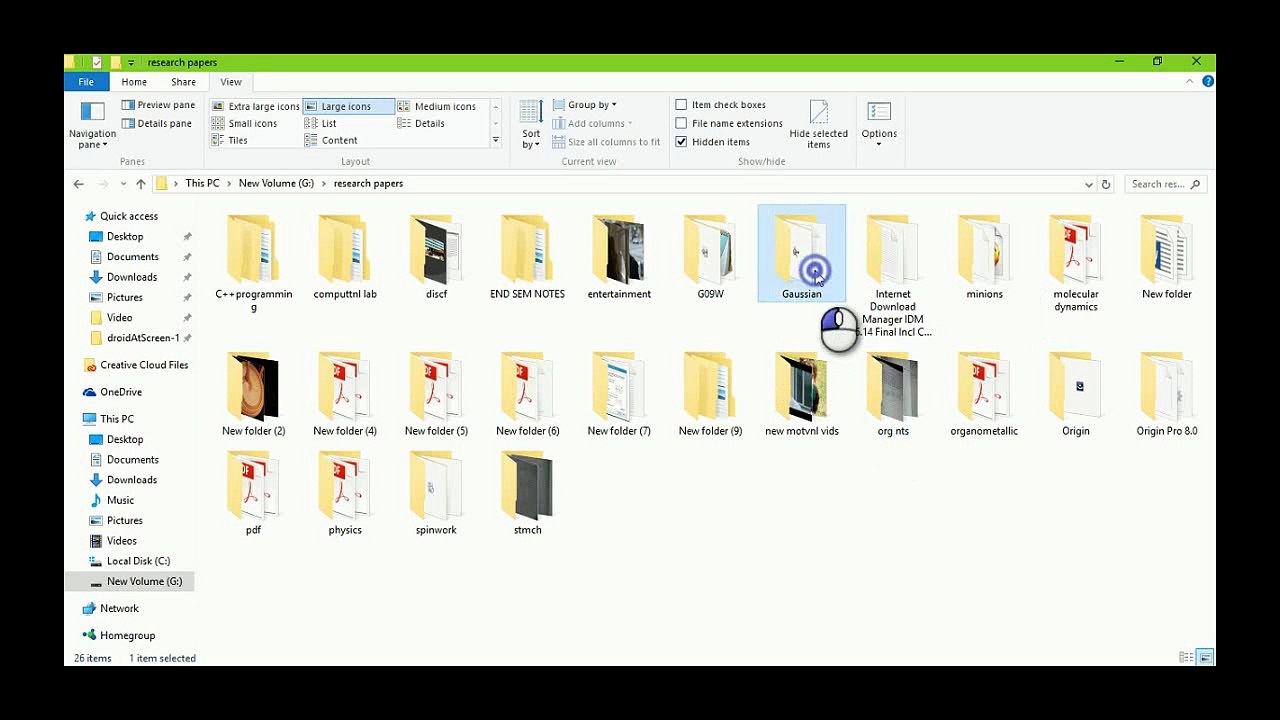
Task: Uncheck Hidden items checkbox
Action: pyautogui.click(x=681, y=142)
